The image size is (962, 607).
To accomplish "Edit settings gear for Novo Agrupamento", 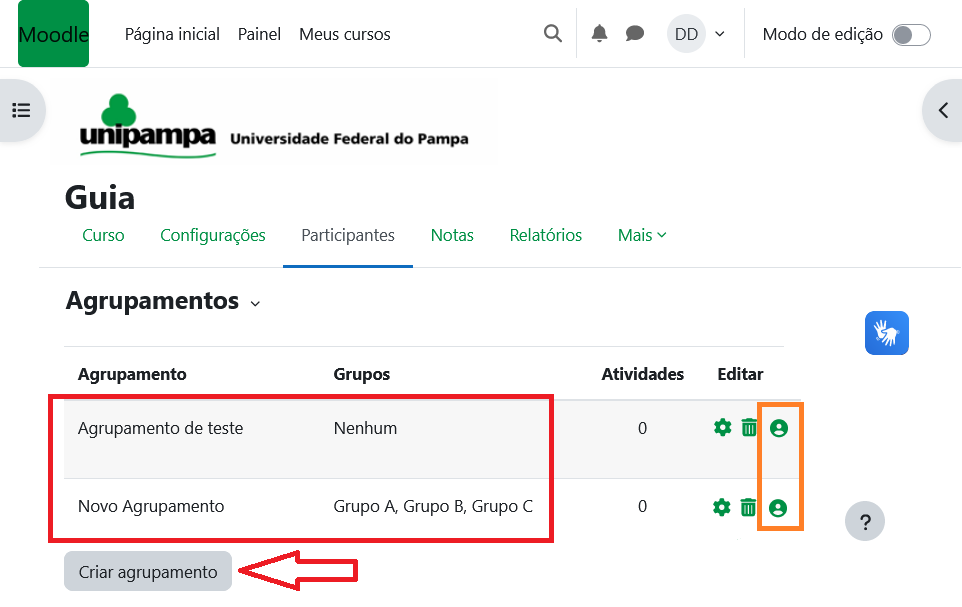I will (x=722, y=507).
